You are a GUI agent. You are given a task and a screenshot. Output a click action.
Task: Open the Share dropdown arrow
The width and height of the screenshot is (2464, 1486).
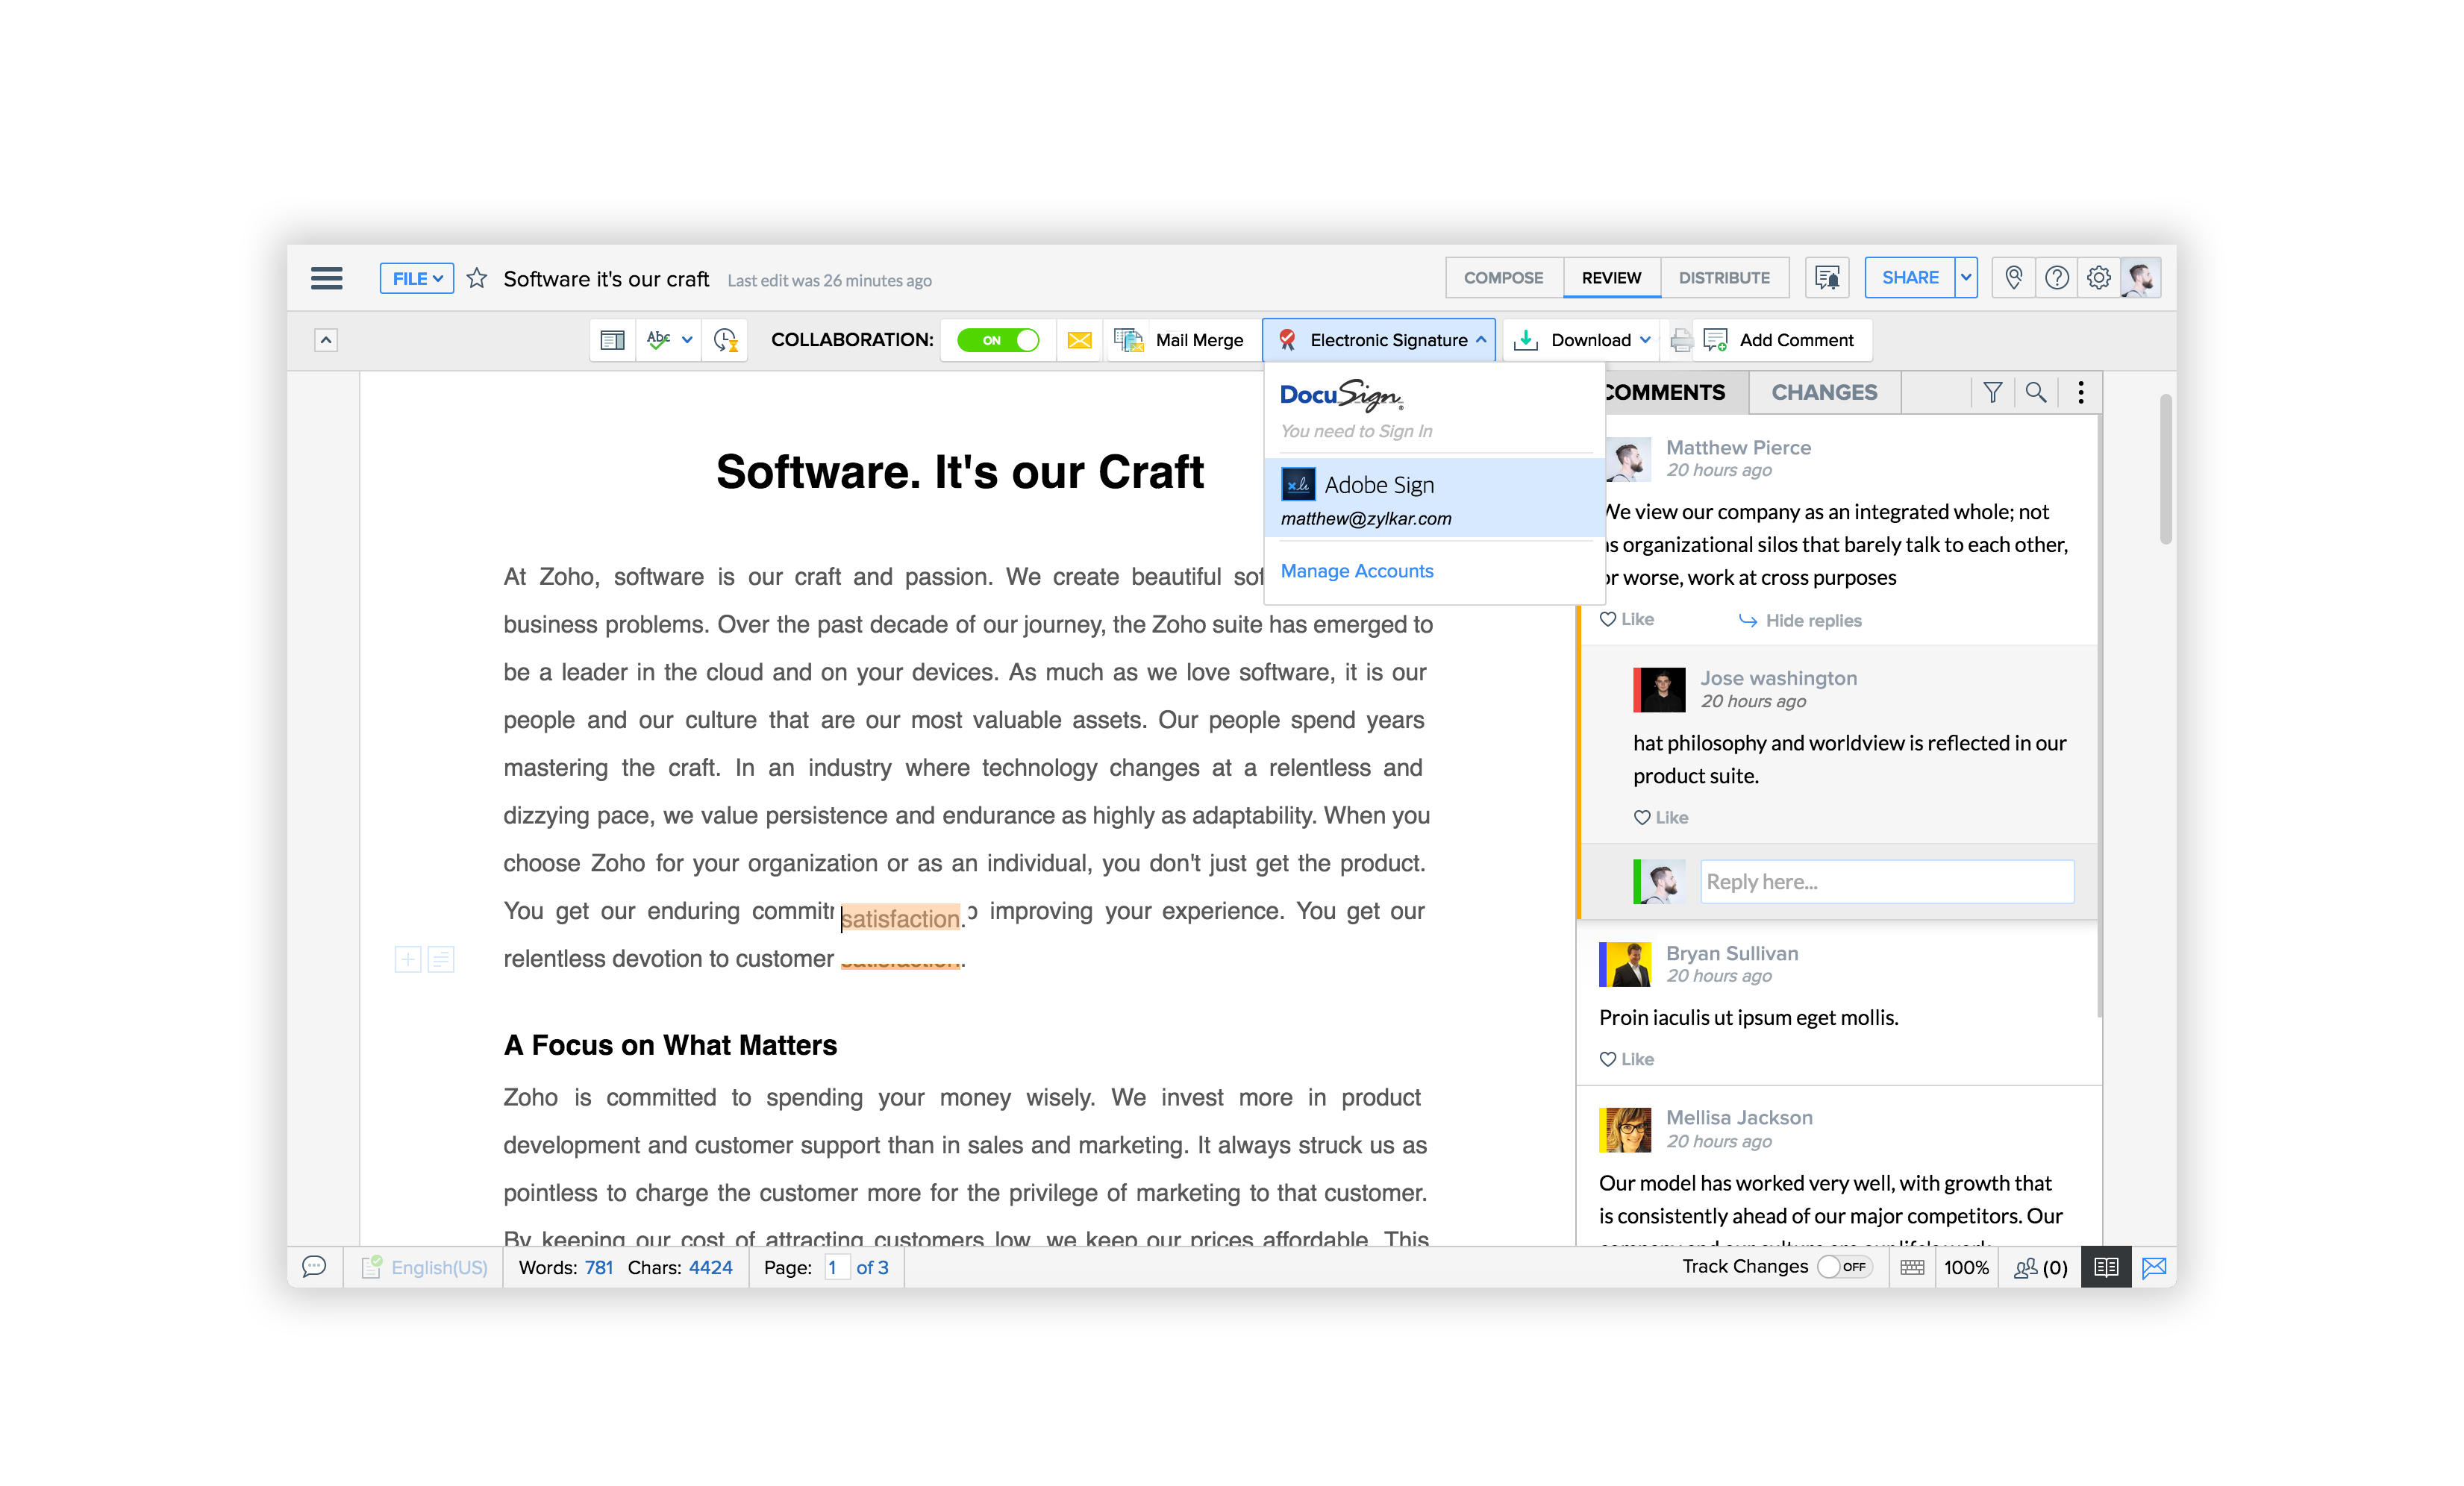(1966, 278)
